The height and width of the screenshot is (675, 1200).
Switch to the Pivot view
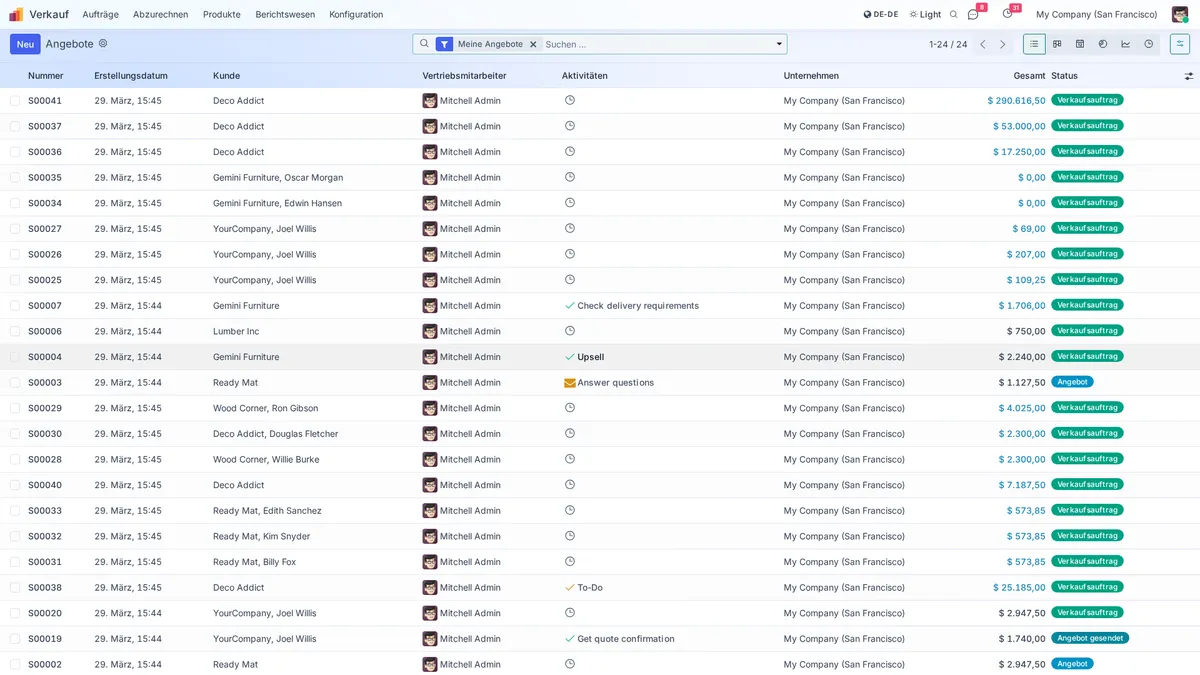[1103, 44]
